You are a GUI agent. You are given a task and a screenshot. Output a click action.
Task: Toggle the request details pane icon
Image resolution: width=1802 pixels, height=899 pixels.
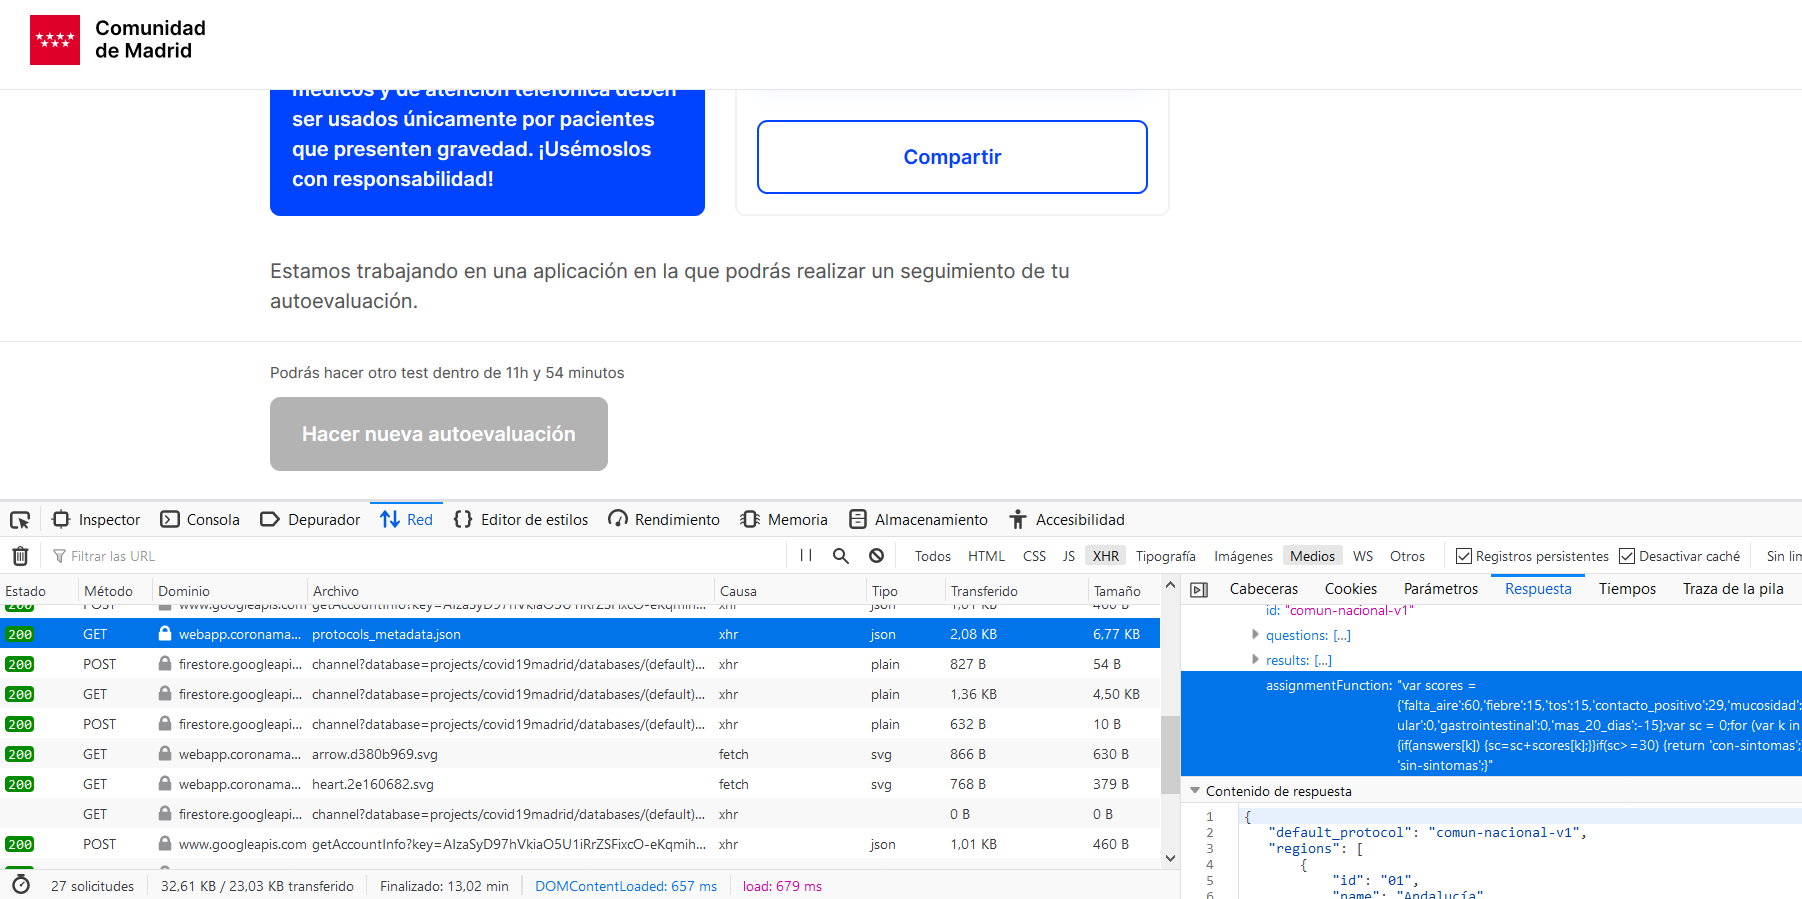coord(1199,590)
